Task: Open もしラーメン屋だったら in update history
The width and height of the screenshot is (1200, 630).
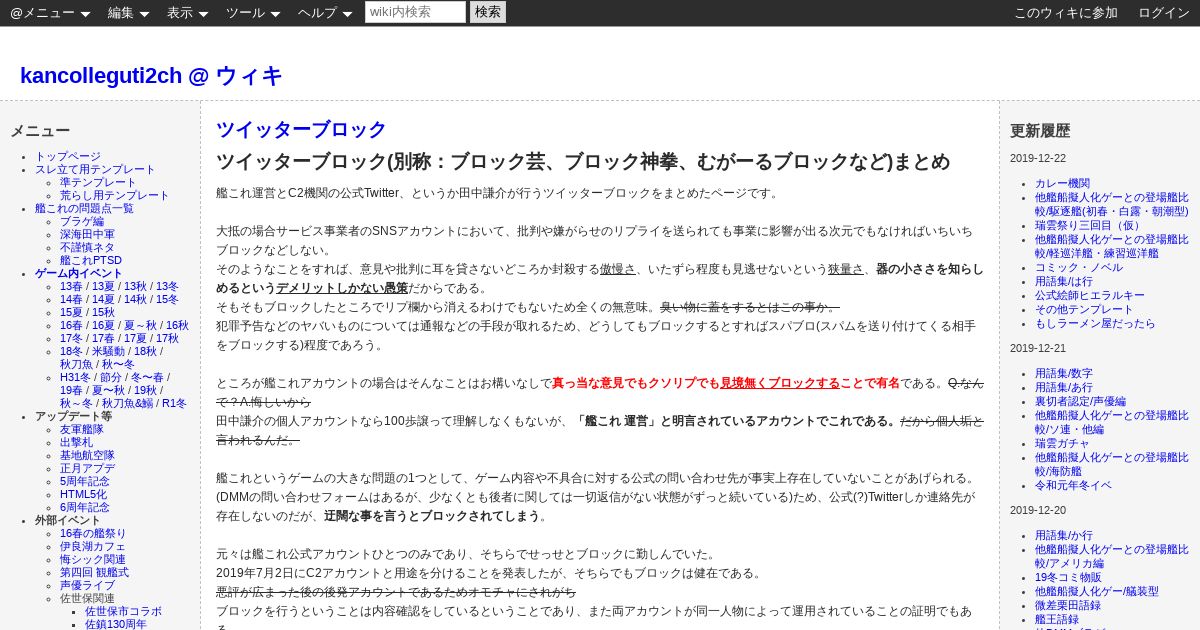Action: [1095, 324]
